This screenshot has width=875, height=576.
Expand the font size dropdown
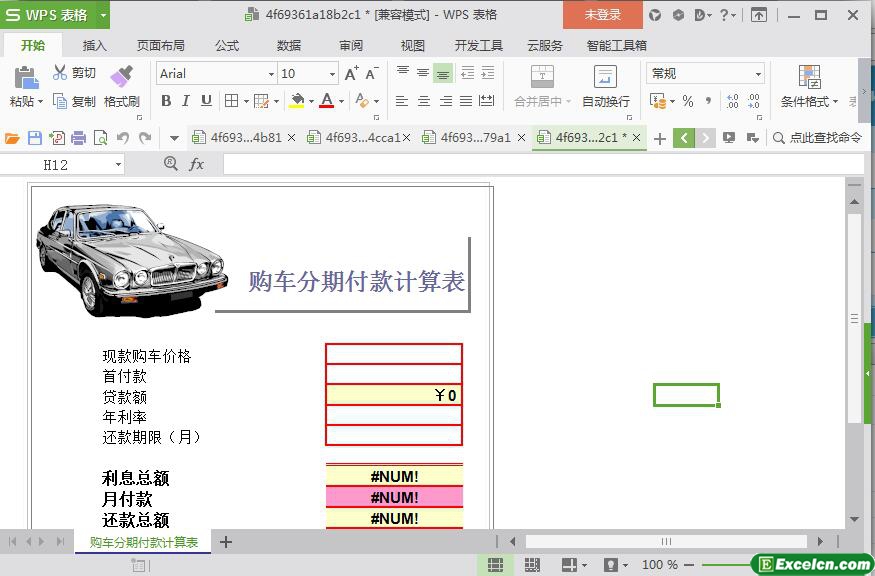click(x=332, y=74)
